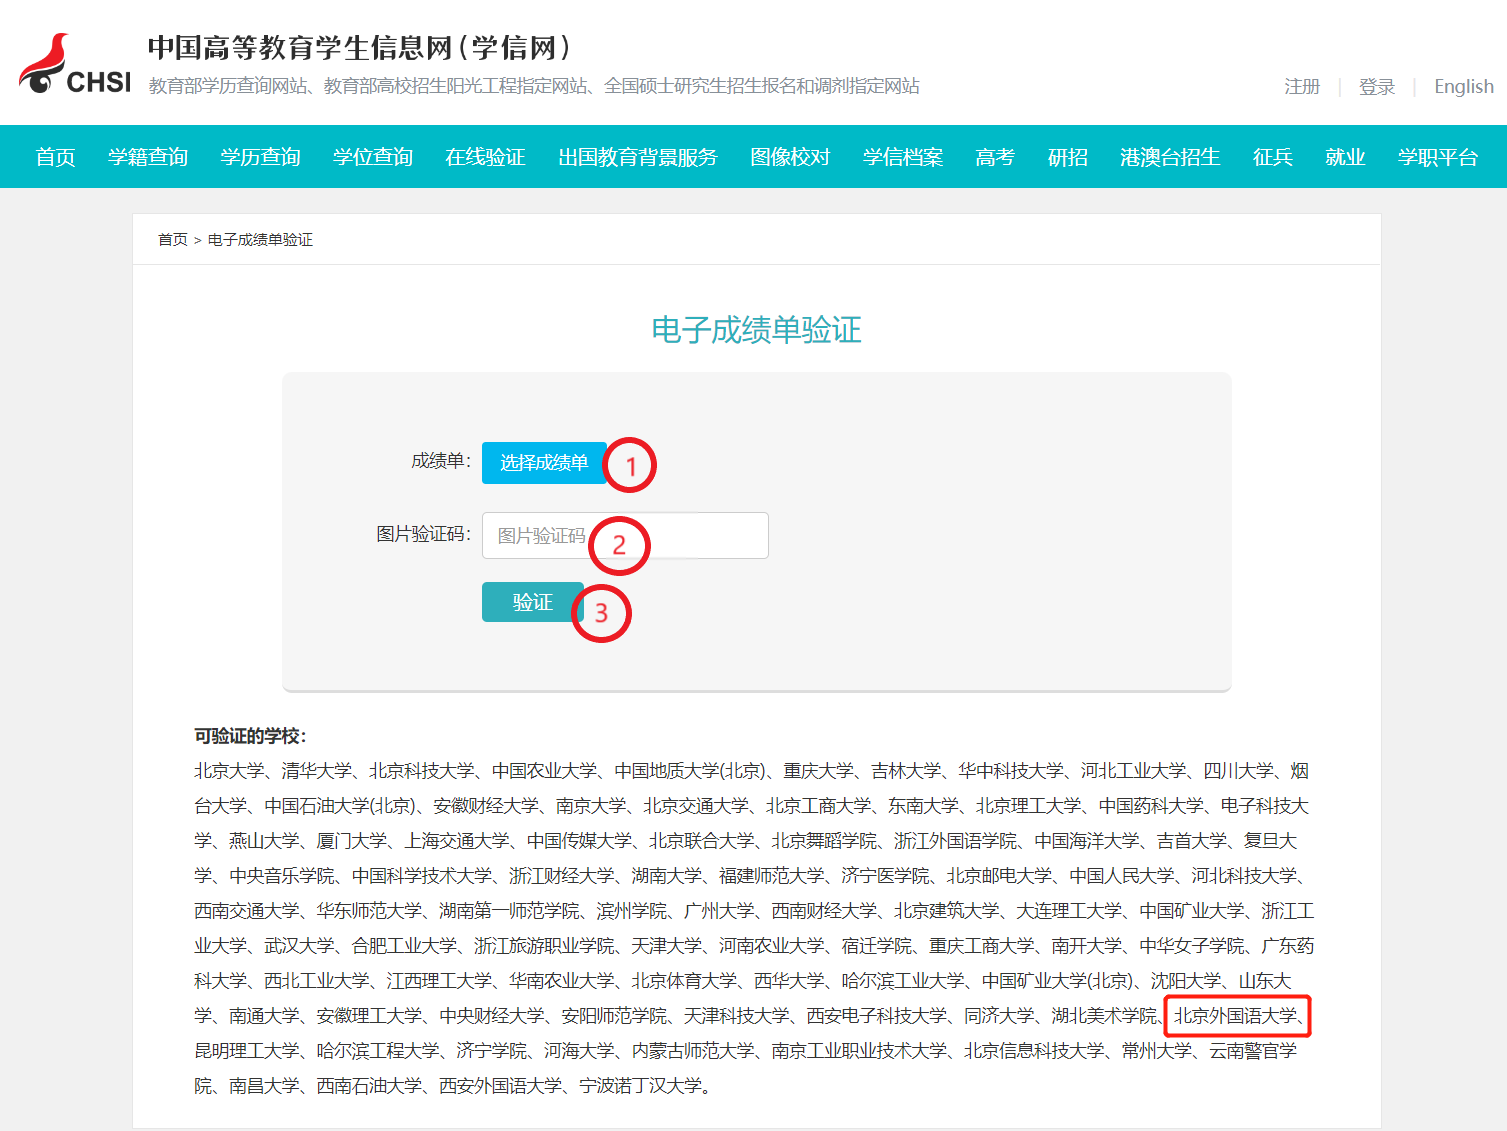The width and height of the screenshot is (1507, 1131).
Task: Go to the 学信档案 section
Action: pos(903,157)
